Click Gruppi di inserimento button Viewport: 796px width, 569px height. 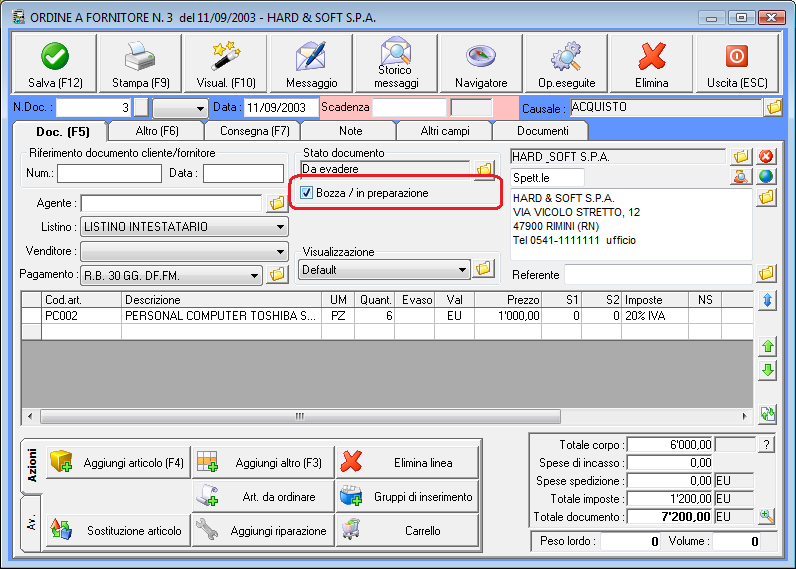408,496
